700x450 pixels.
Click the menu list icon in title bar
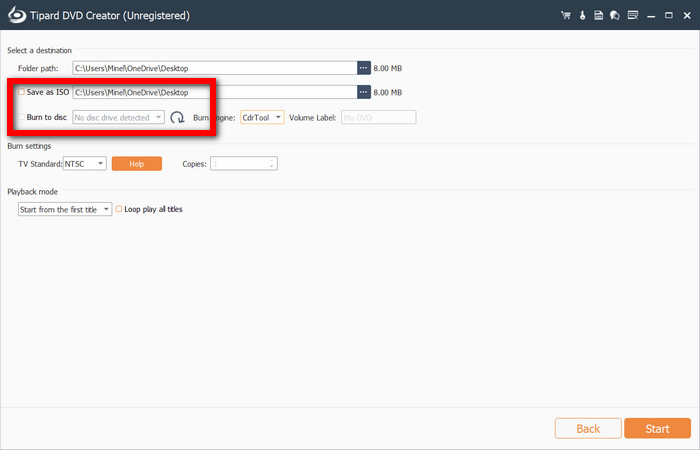(631, 16)
